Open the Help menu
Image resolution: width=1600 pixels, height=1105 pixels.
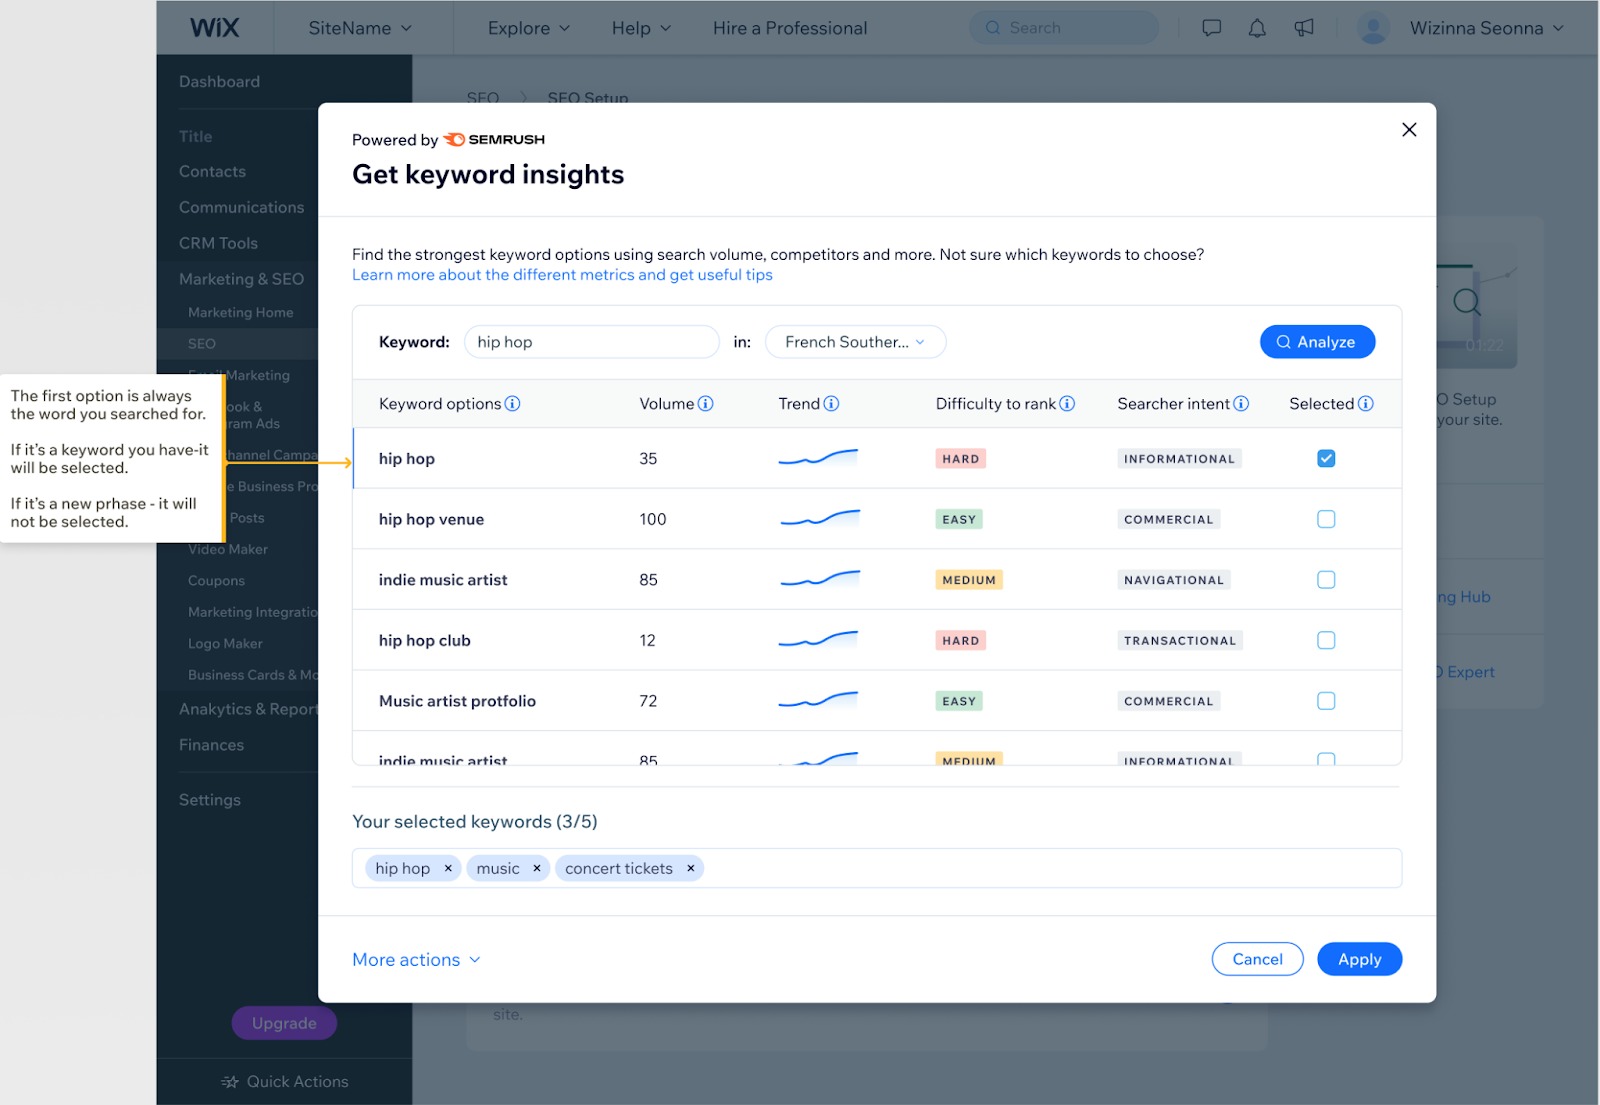tap(640, 27)
